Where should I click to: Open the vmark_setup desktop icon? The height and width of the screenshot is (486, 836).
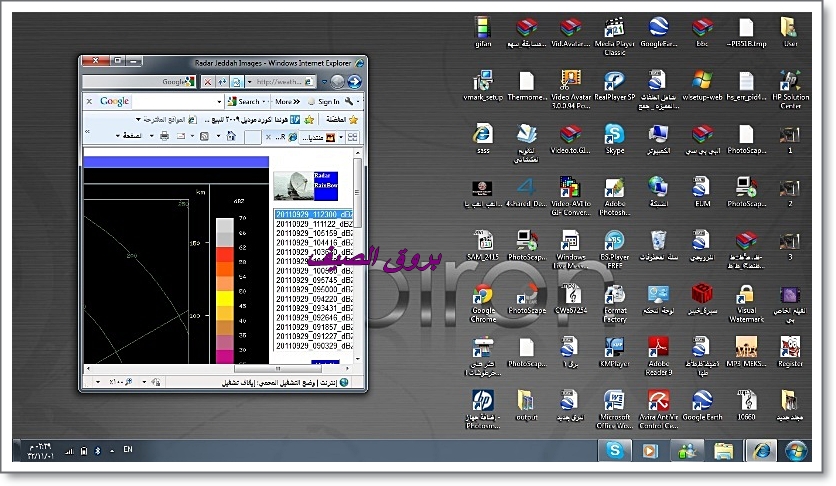click(x=483, y=86)
